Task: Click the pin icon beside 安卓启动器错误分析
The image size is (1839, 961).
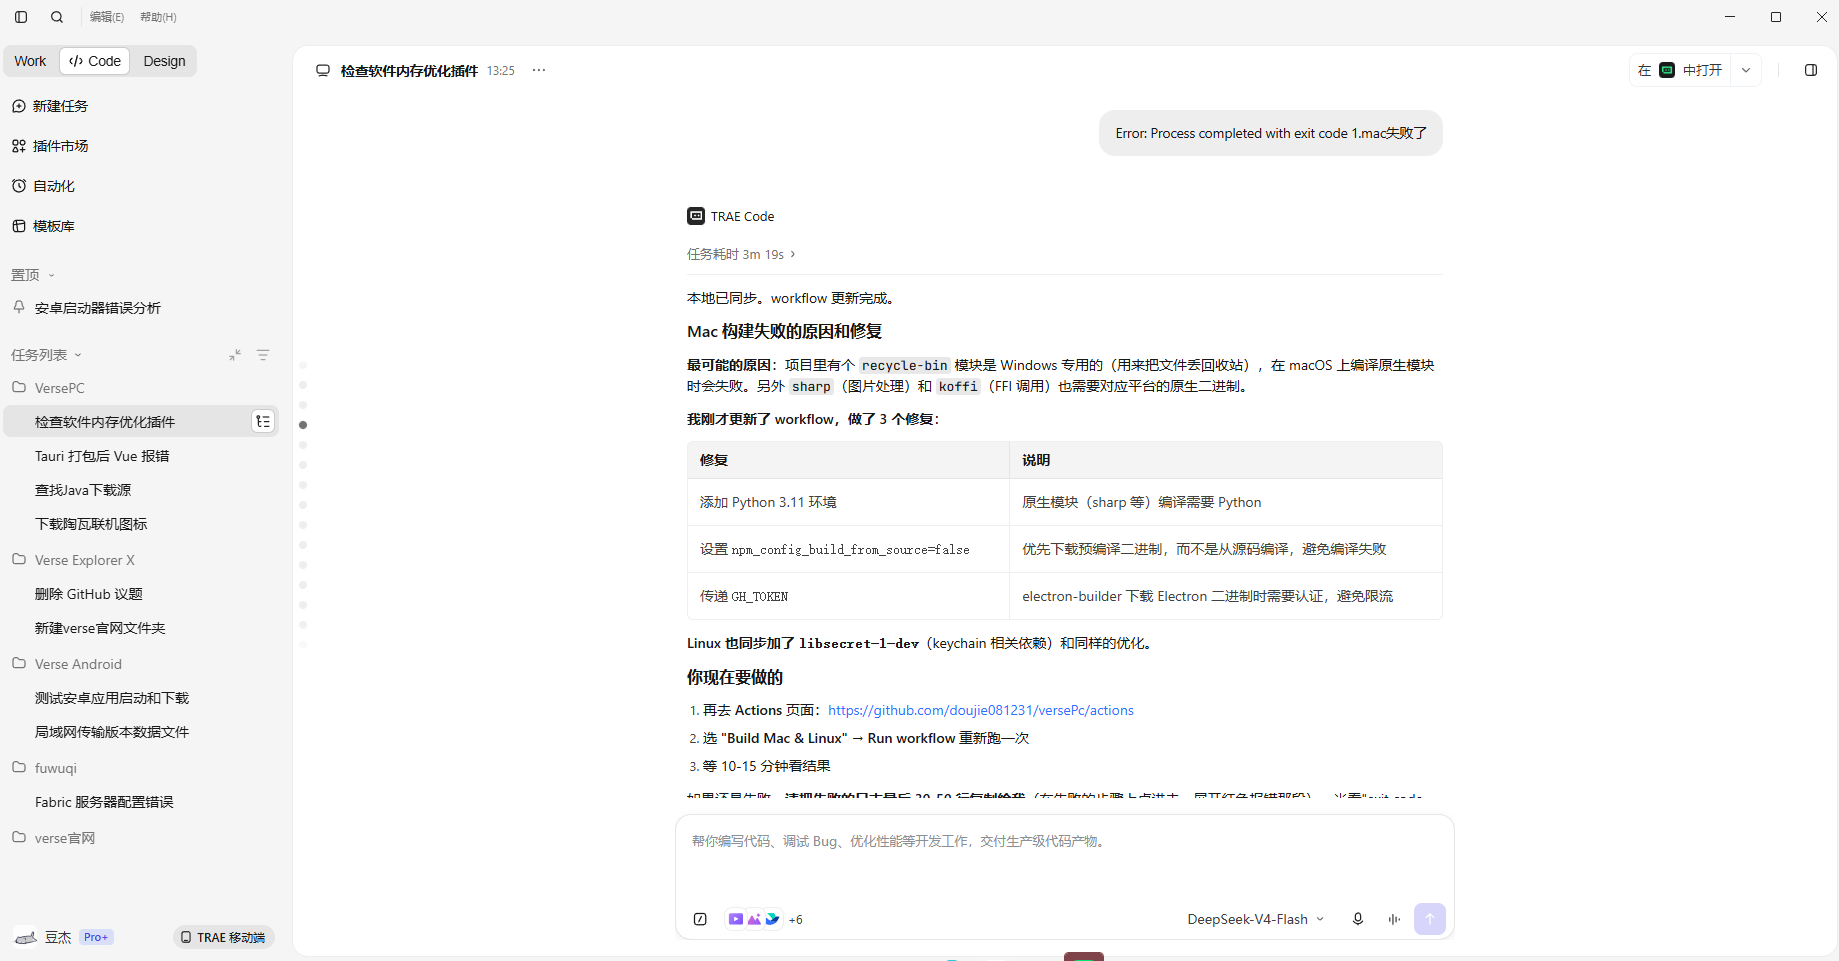Action: (19, 307)
